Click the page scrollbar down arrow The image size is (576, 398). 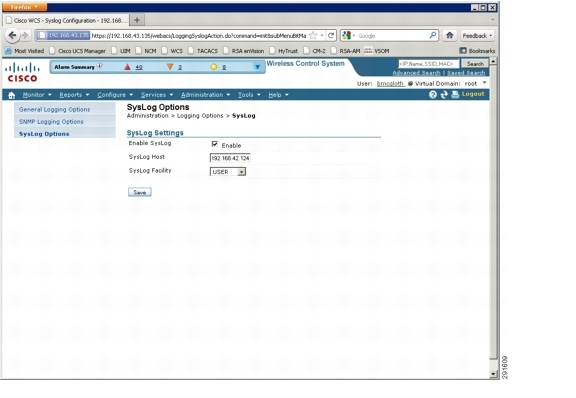pos(493,374)
